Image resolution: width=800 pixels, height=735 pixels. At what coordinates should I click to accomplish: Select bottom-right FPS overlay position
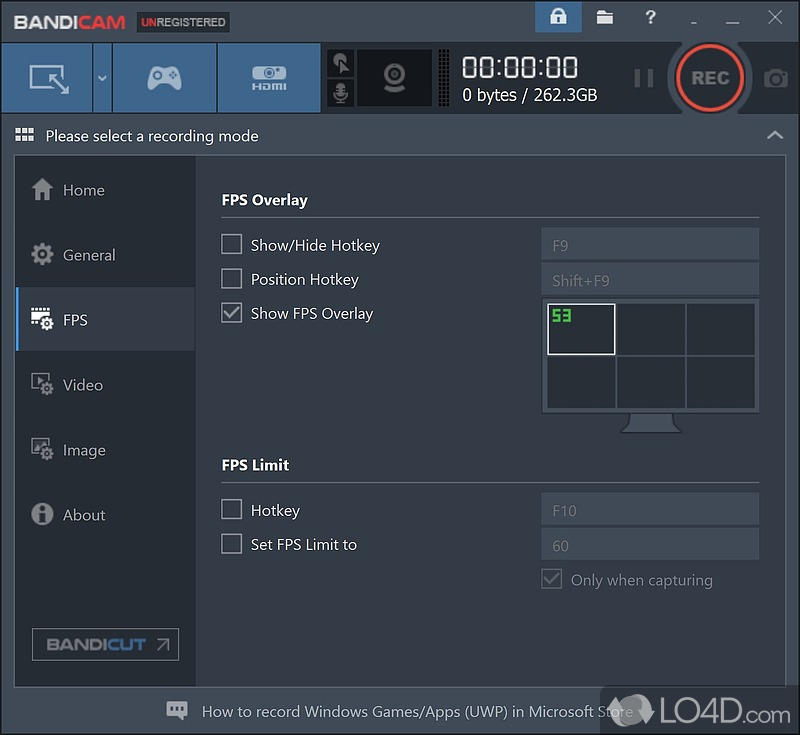pos(720,382)
